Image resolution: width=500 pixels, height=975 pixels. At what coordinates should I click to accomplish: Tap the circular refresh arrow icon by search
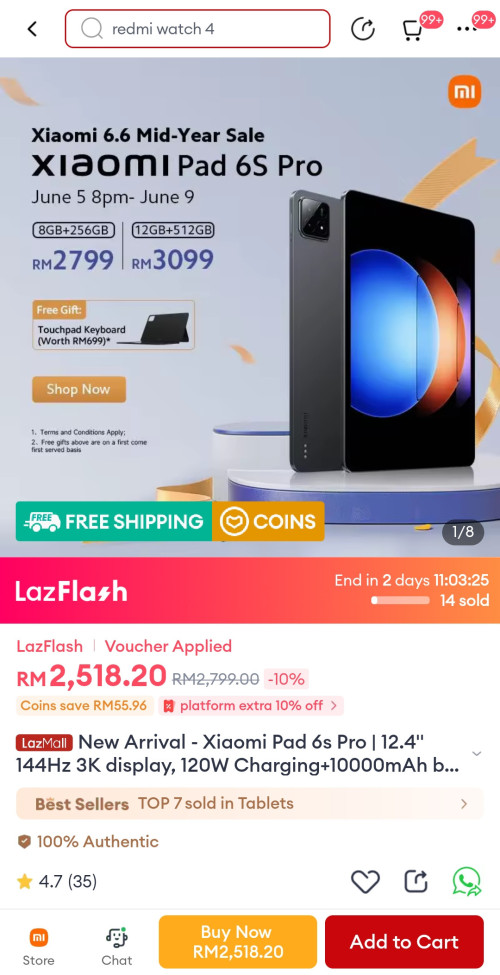(x=363, y=29)
